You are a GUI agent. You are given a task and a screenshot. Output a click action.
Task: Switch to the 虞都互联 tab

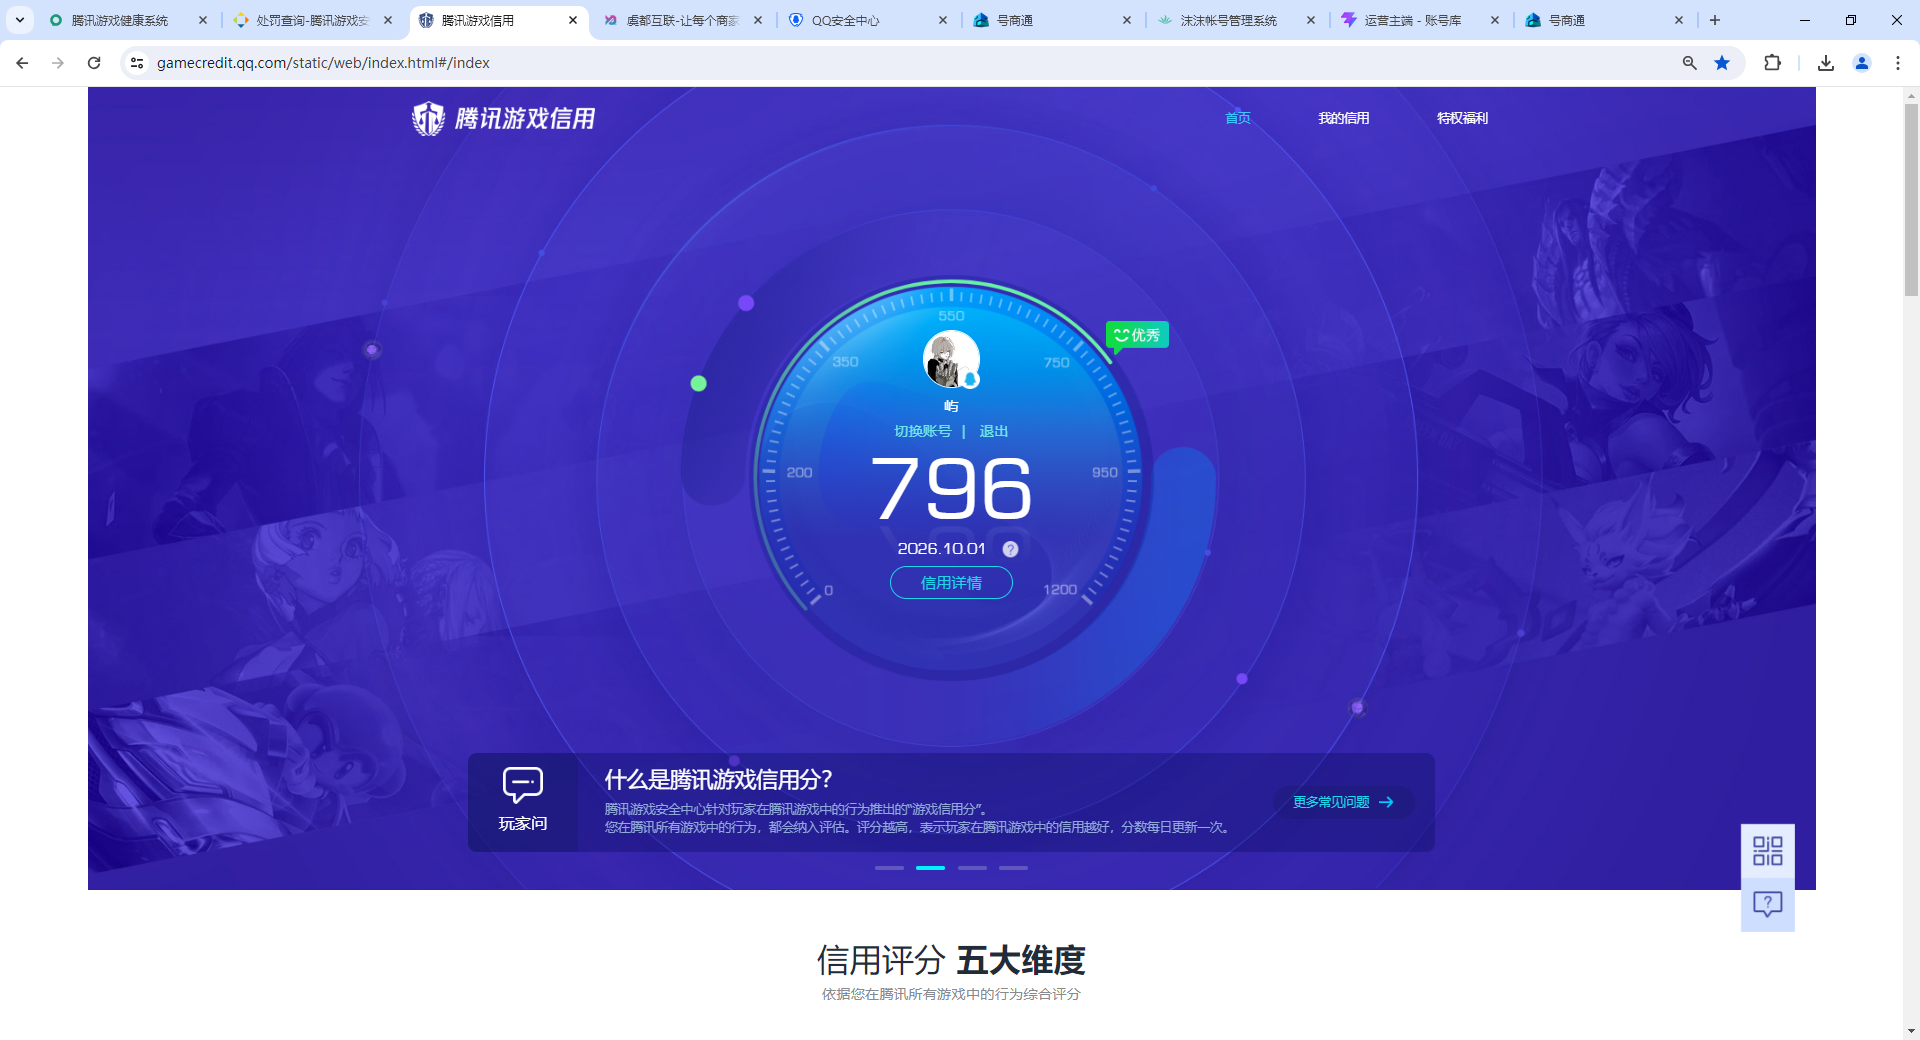tap(682, 20)
